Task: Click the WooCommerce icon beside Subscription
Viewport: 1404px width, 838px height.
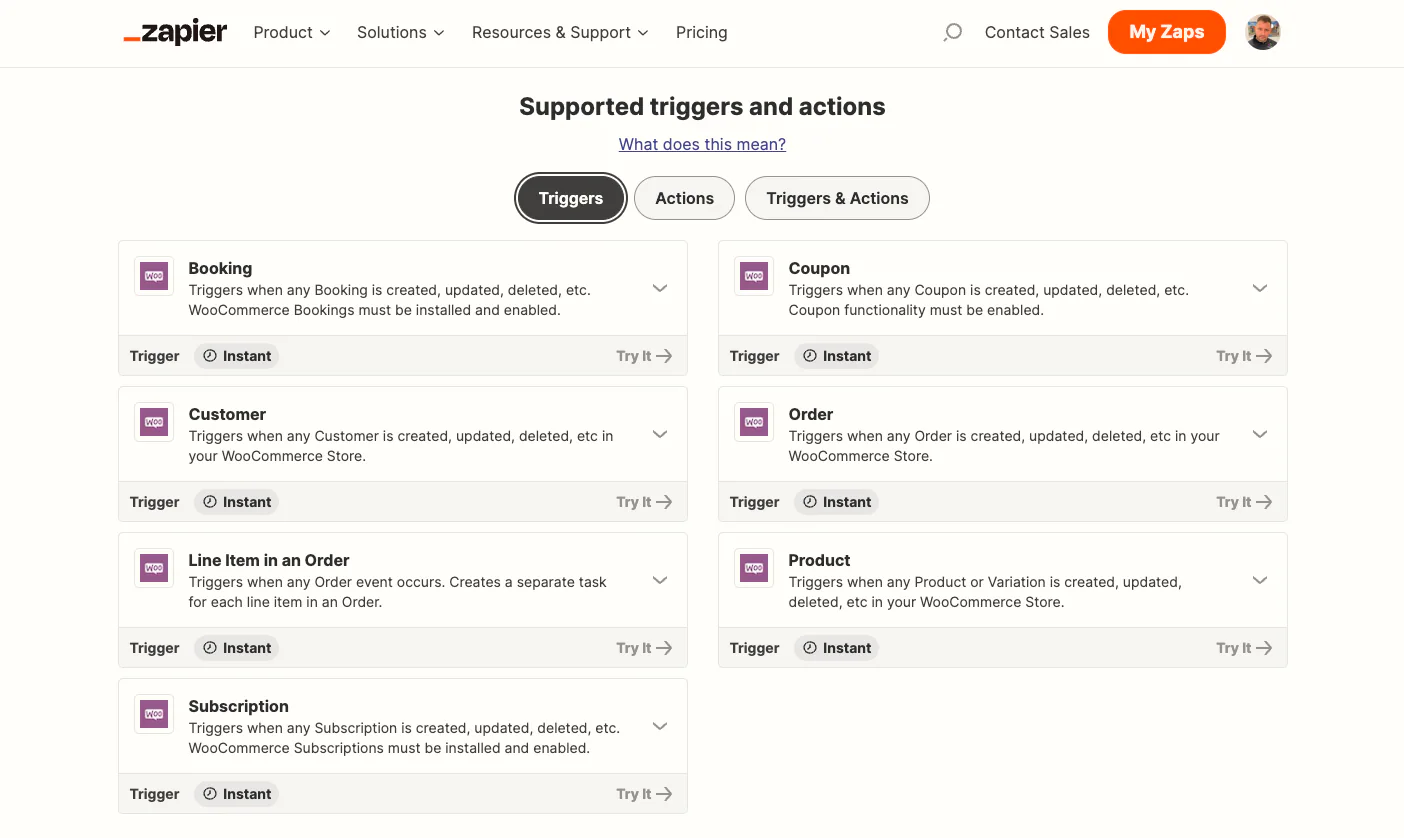Action: [x=154, y=714]
